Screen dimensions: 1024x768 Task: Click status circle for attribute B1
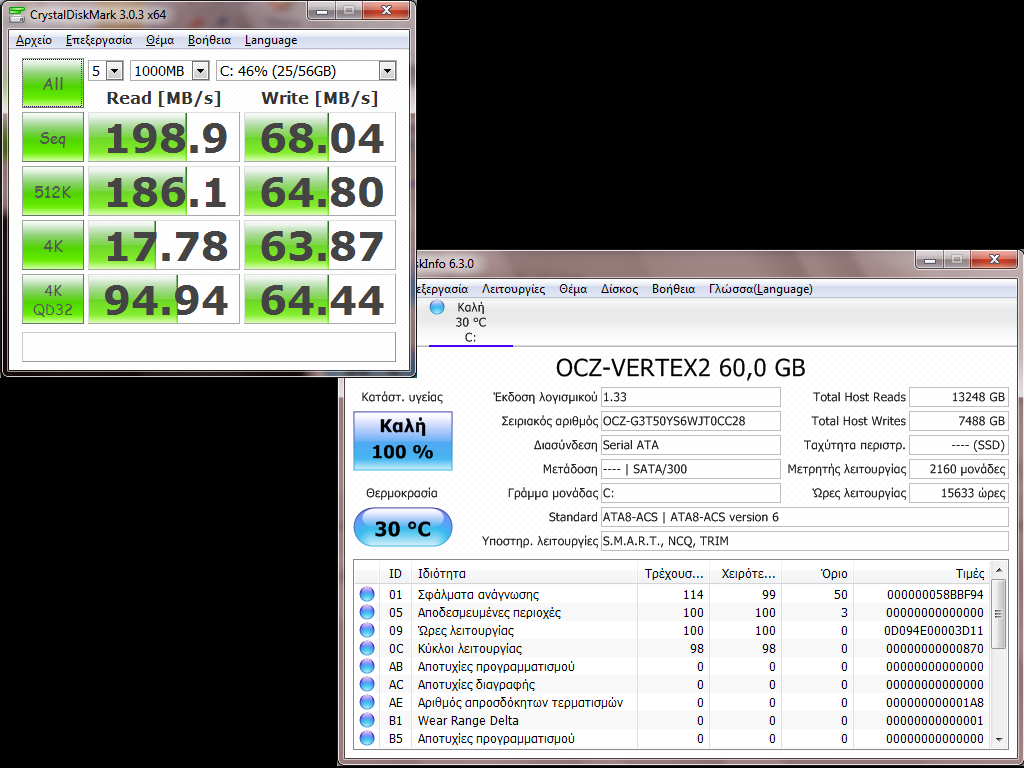[x=367, y=720]
